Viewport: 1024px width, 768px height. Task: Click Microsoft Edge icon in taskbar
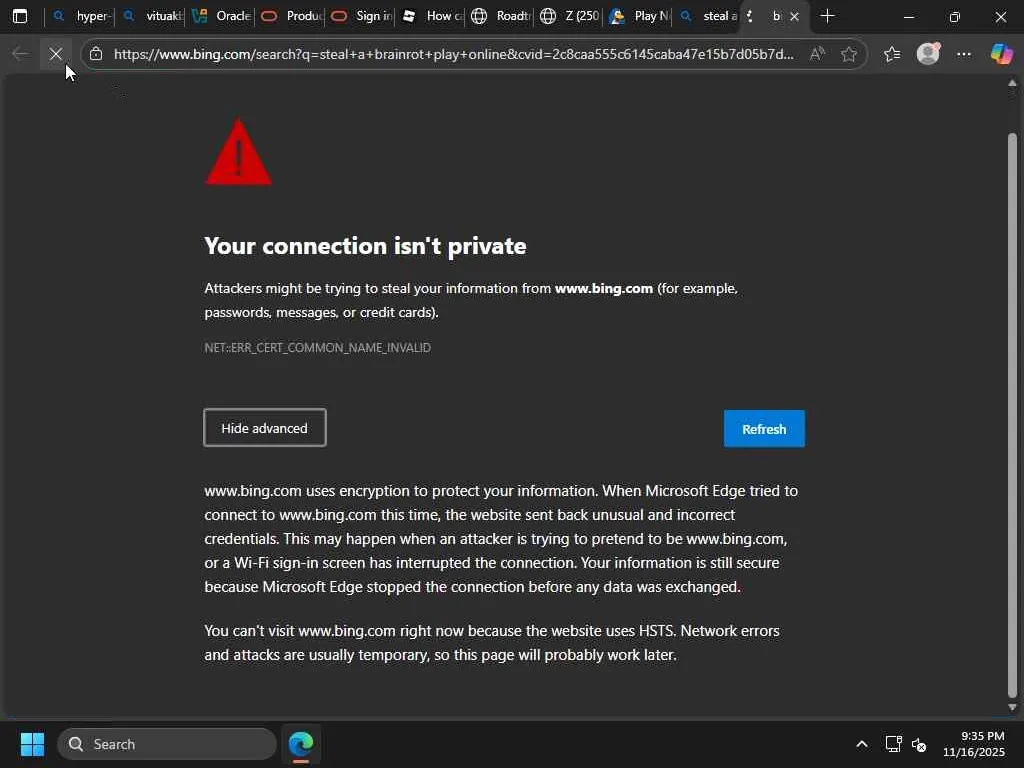301,744
